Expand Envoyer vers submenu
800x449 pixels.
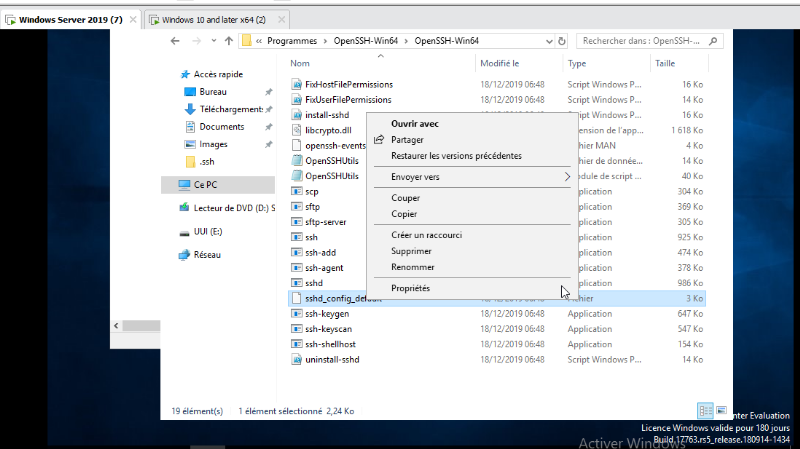472,177
